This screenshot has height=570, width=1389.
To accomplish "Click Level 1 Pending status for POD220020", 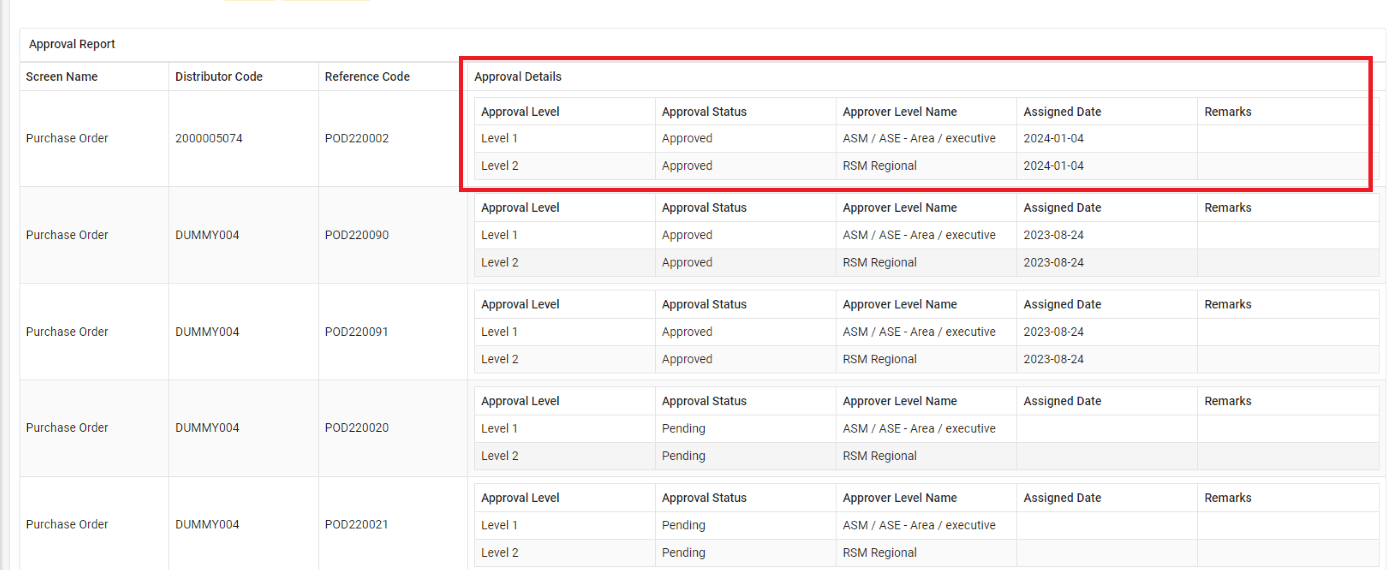I will point(684,428).
